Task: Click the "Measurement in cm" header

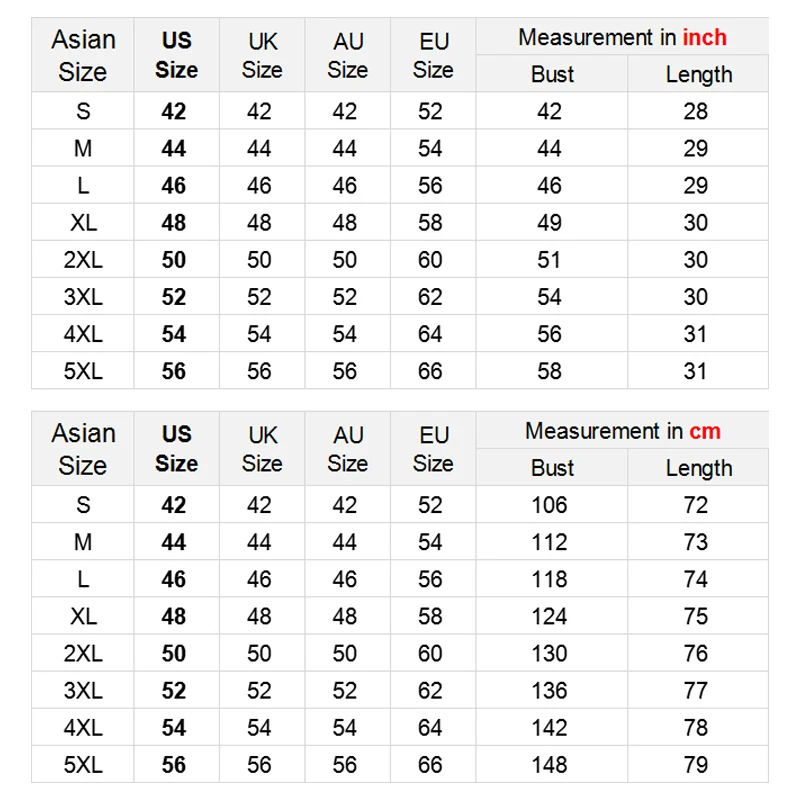Action: (622, 431)
